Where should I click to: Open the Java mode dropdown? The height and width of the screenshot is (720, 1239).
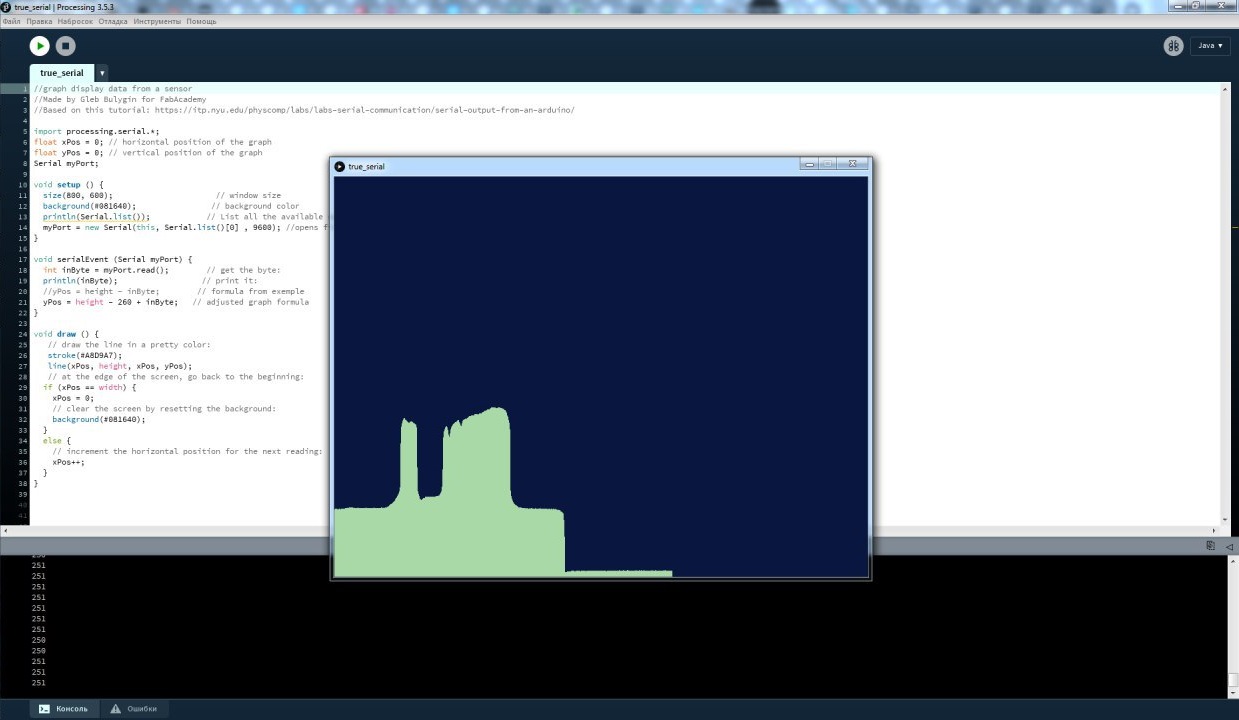coord(1208,45)
